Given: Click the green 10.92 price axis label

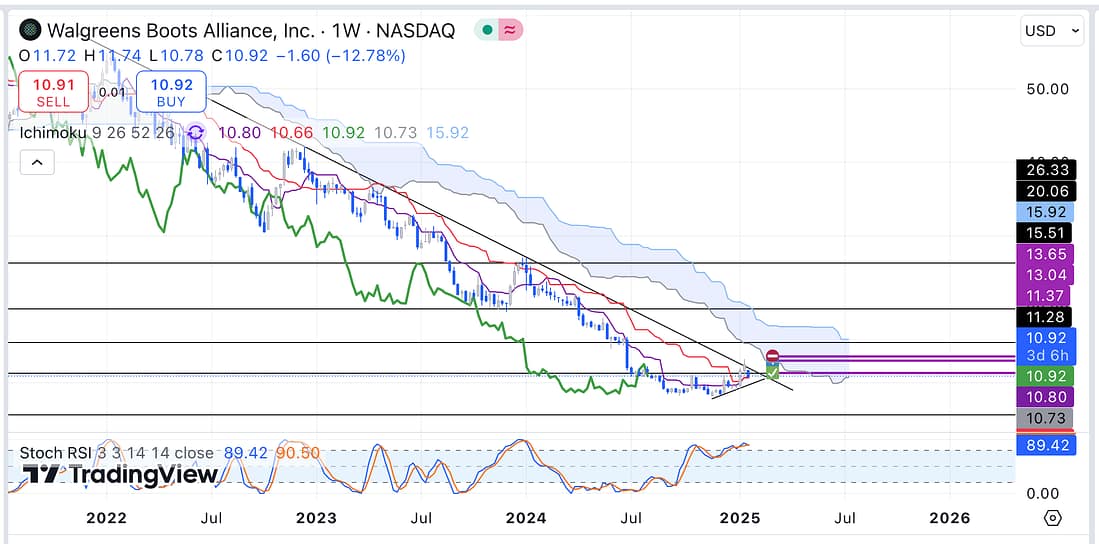Looking at the screenshot, I should pos(1043,376).
